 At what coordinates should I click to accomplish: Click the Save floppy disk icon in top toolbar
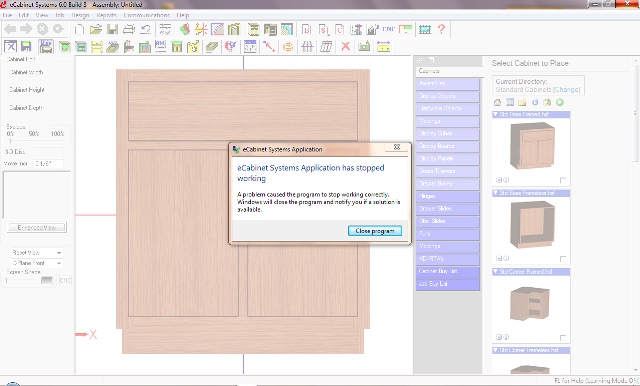pyautogui.click(x=112, y=29)
